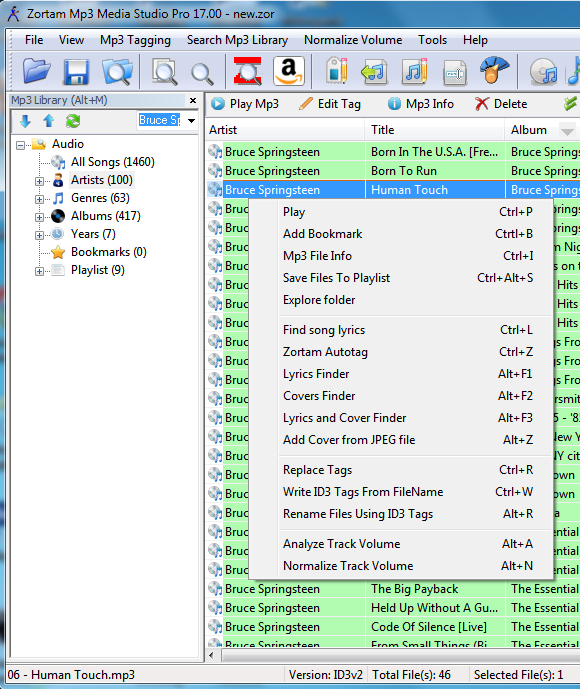580x689 pixels.
Task: Click the plain magnifying glass search icon
Action: point(202,73)
